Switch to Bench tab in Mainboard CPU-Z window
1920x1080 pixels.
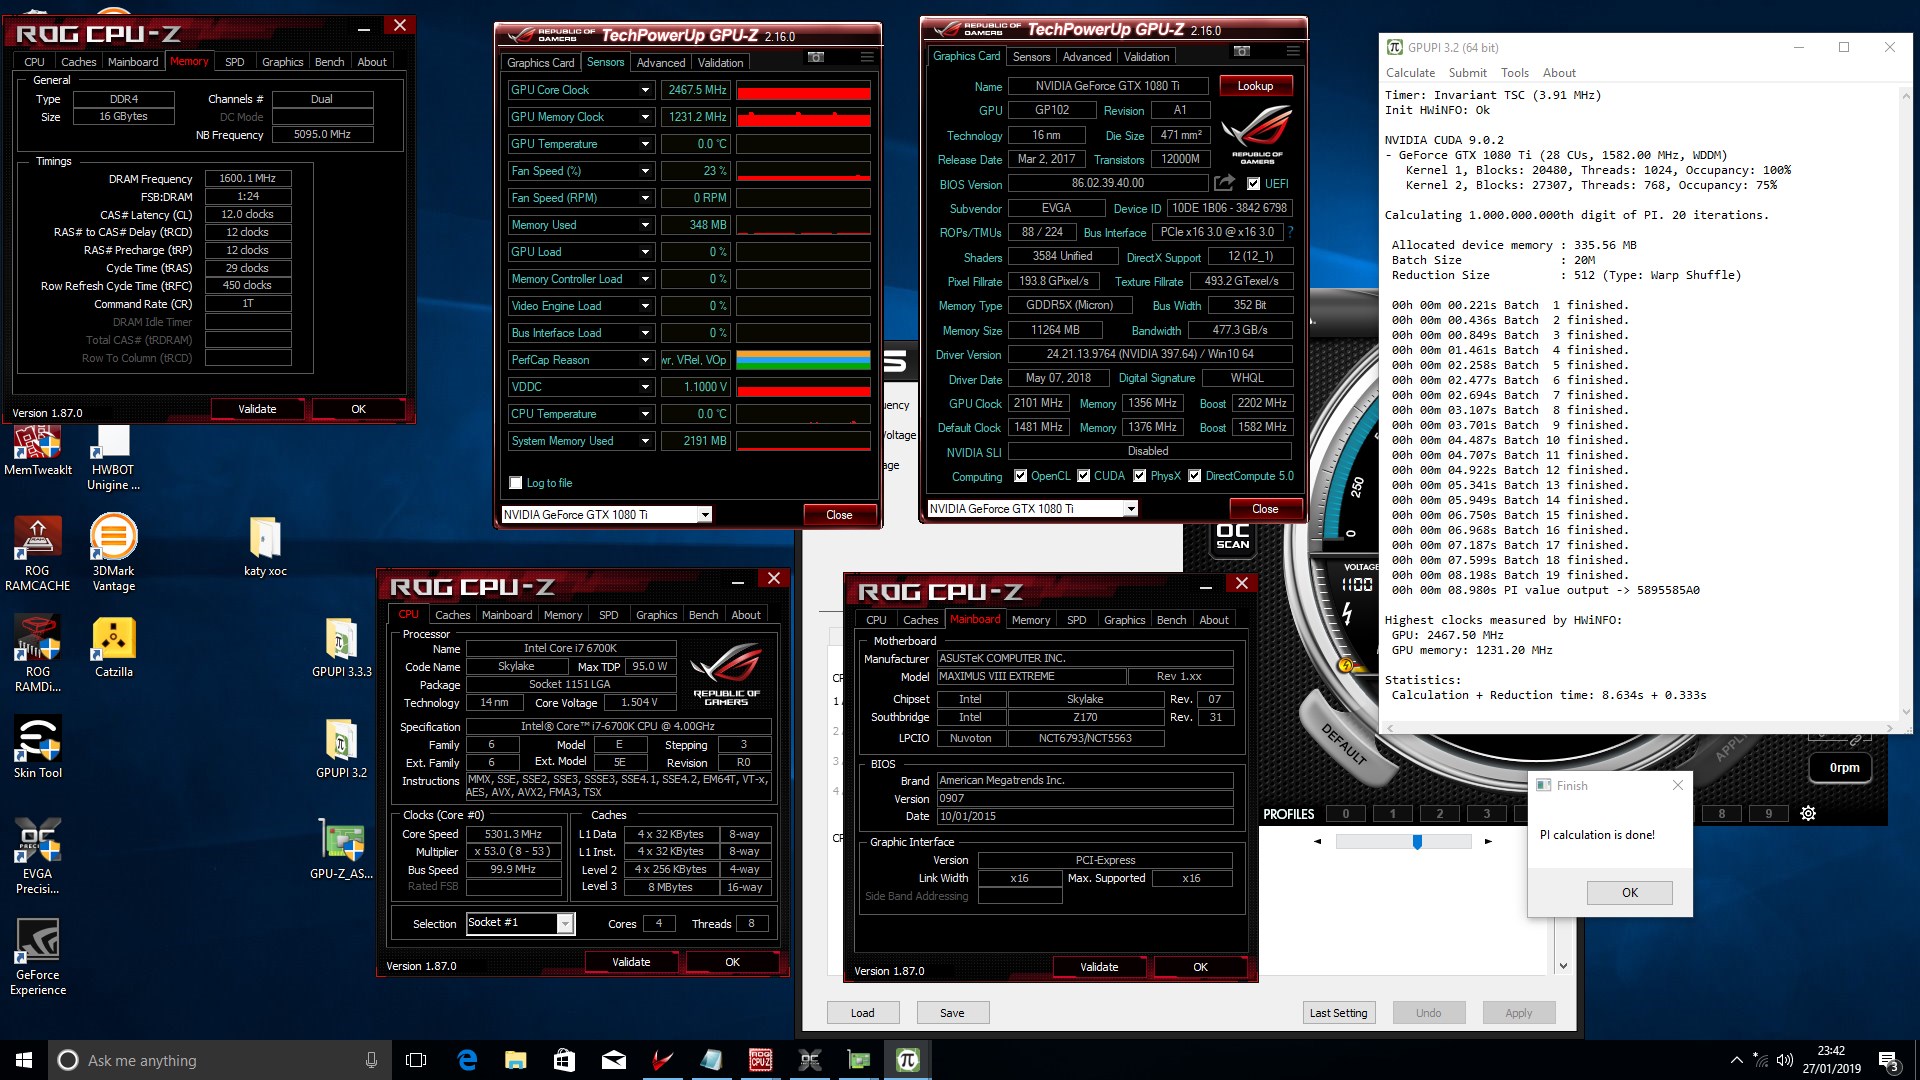1171,620
